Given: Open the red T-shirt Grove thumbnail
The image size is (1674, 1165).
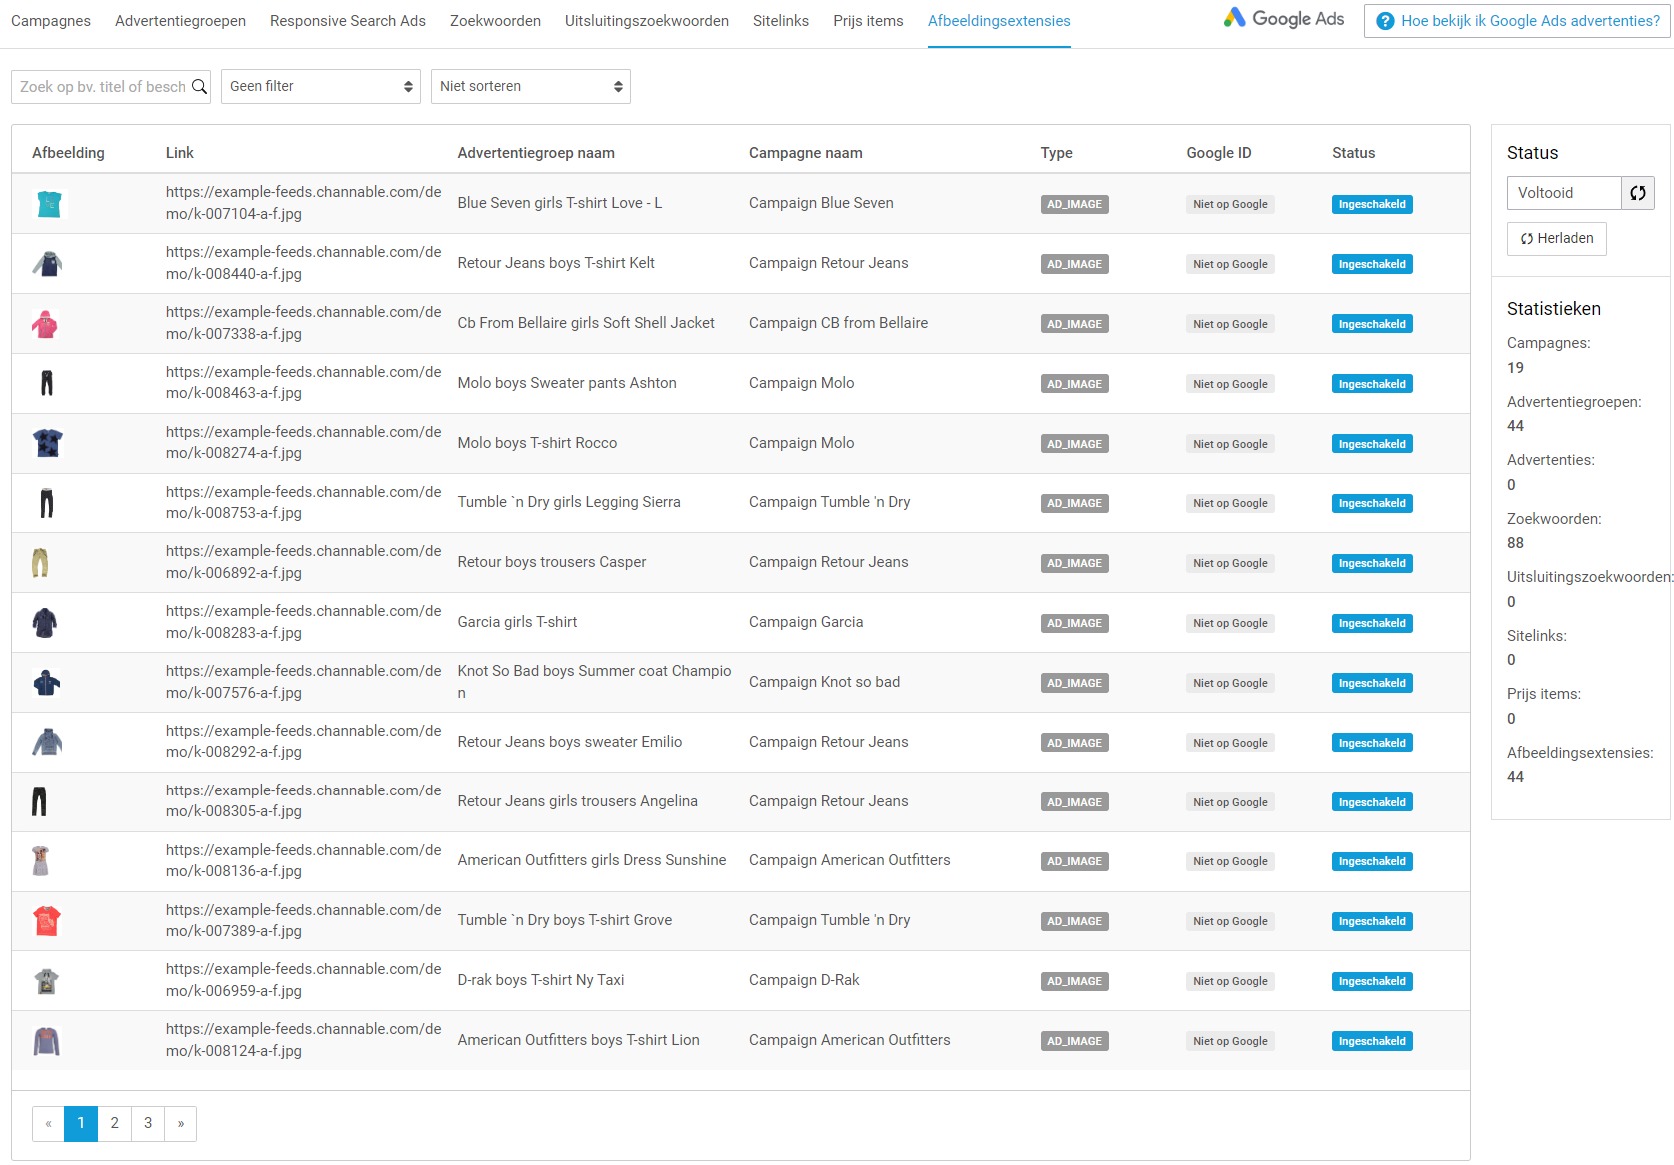Looking at the screenshot, I should point(47,921).
